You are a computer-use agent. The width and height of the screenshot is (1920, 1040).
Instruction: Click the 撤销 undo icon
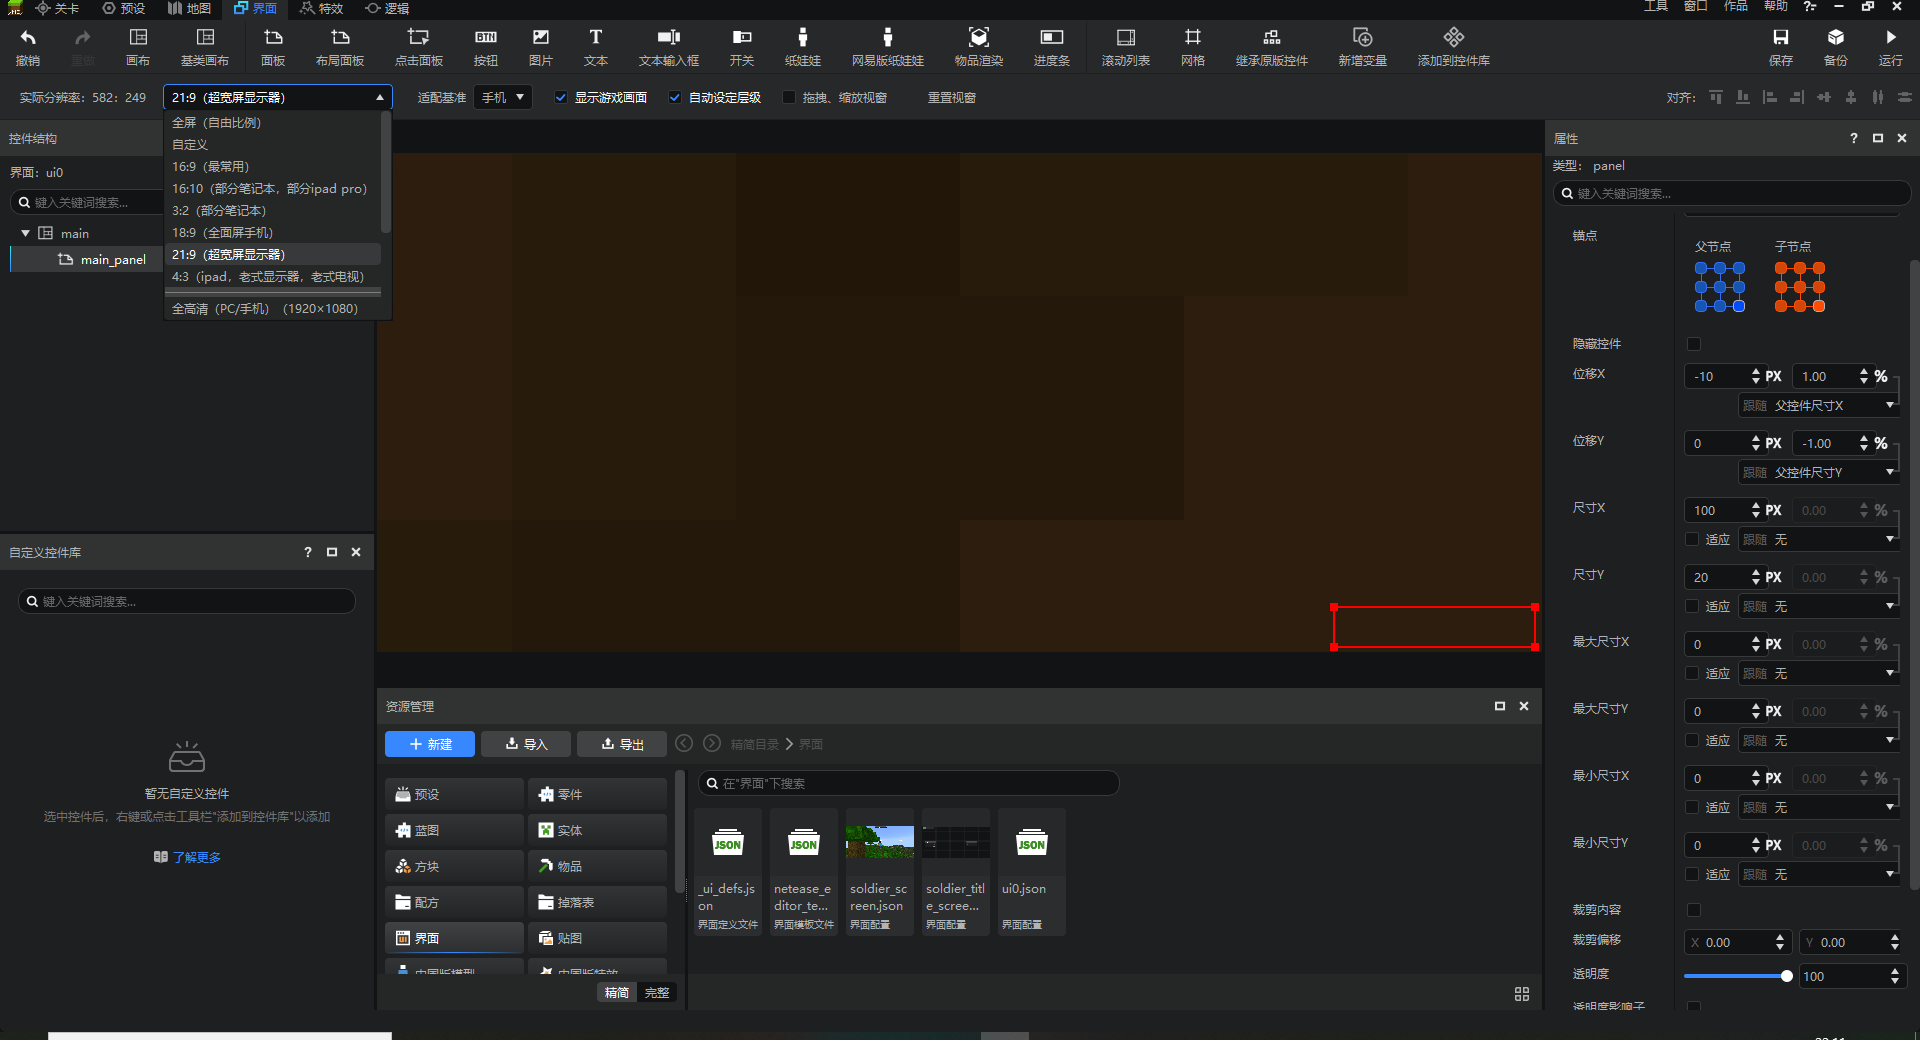[x=28, y=38]
